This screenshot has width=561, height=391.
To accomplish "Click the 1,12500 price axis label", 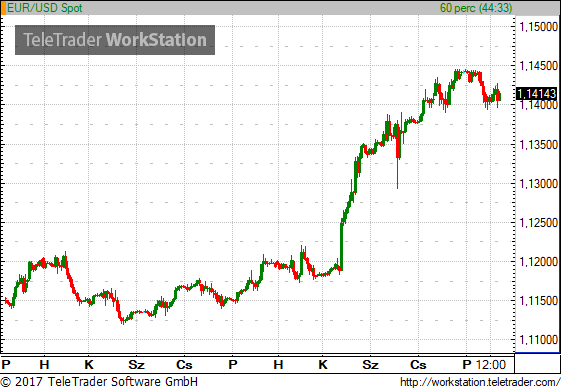I will [x=538, y=223].
